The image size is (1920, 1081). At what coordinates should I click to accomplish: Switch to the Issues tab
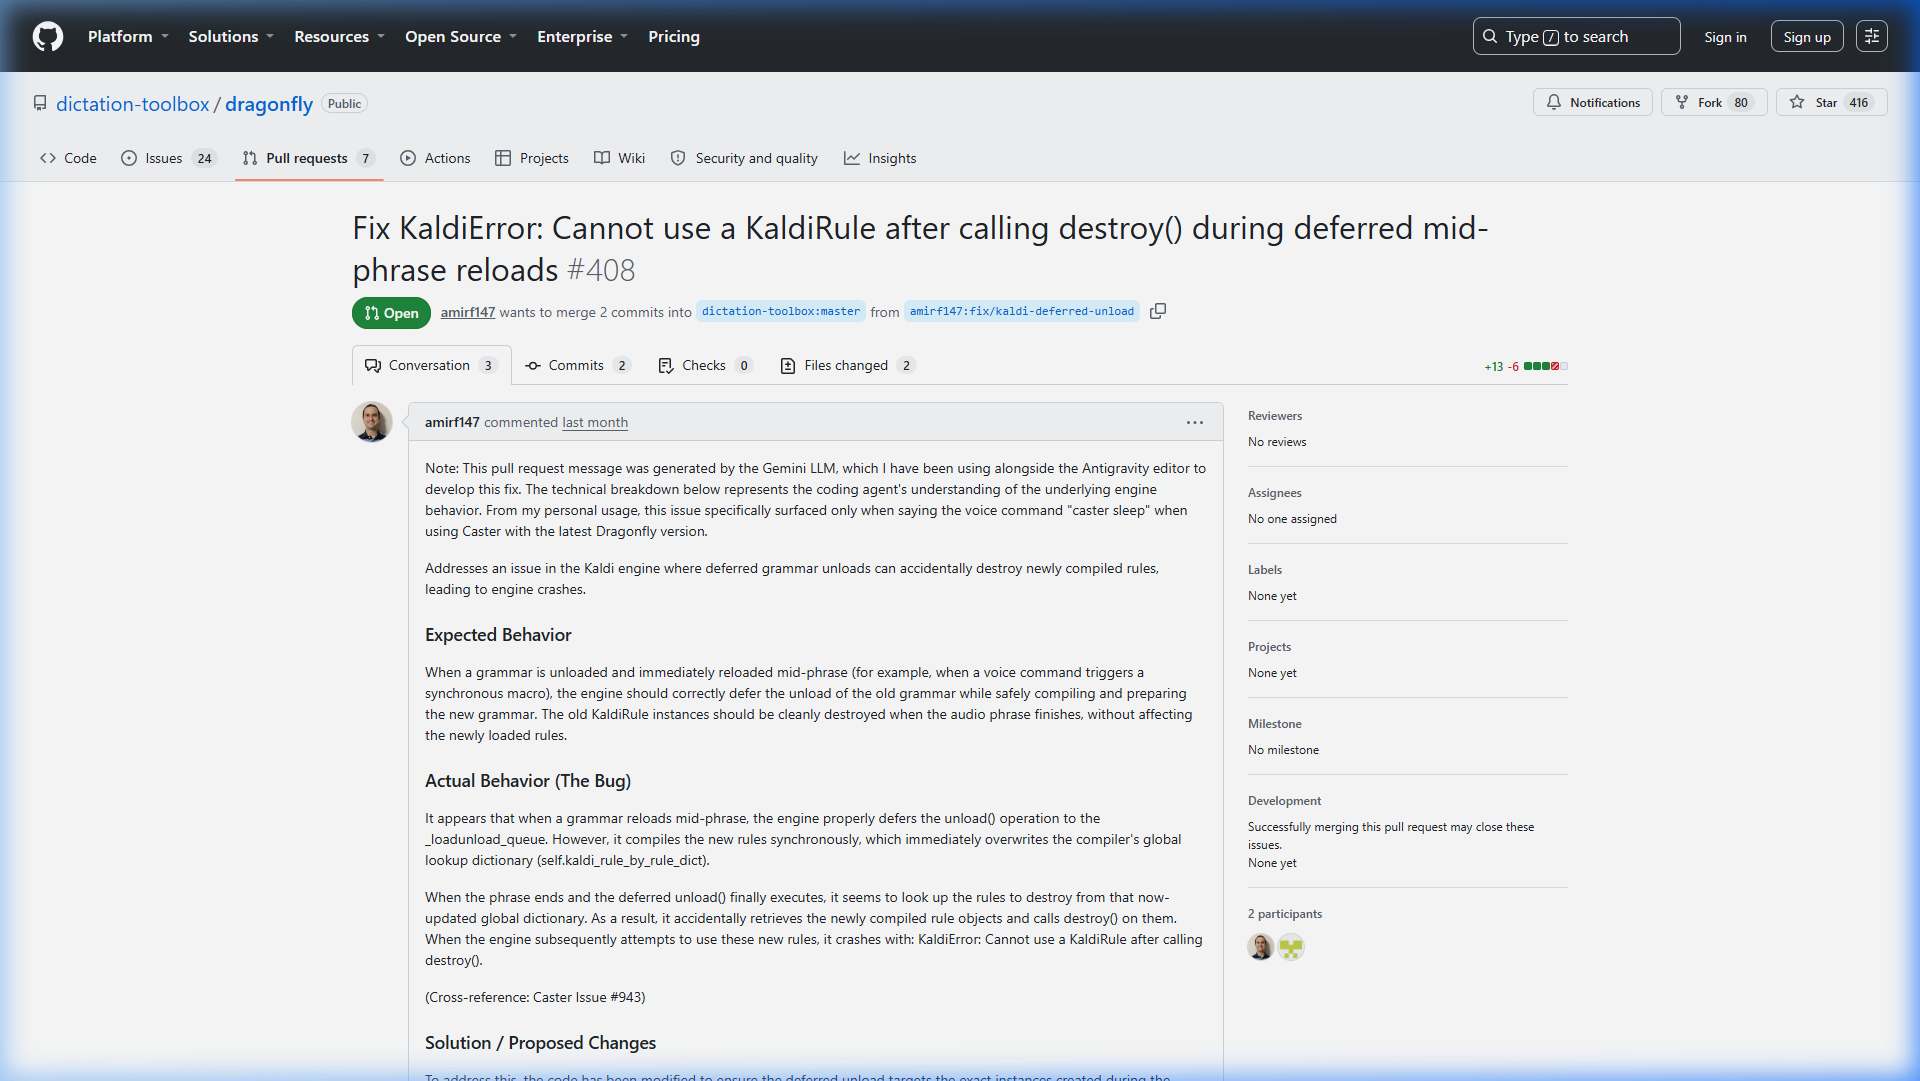coord(168,158)
